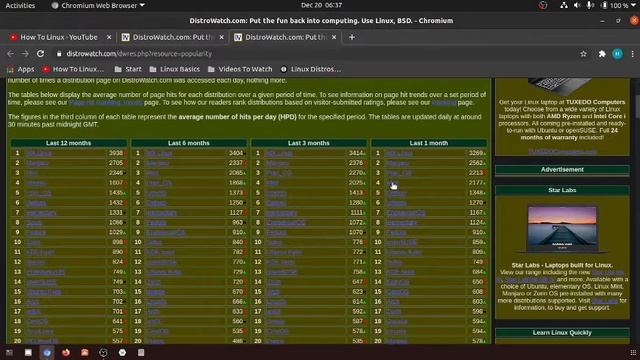640x360 pixels.
Task: Expand the system menu arrow beside 100 %
Action: coord(633,5)
